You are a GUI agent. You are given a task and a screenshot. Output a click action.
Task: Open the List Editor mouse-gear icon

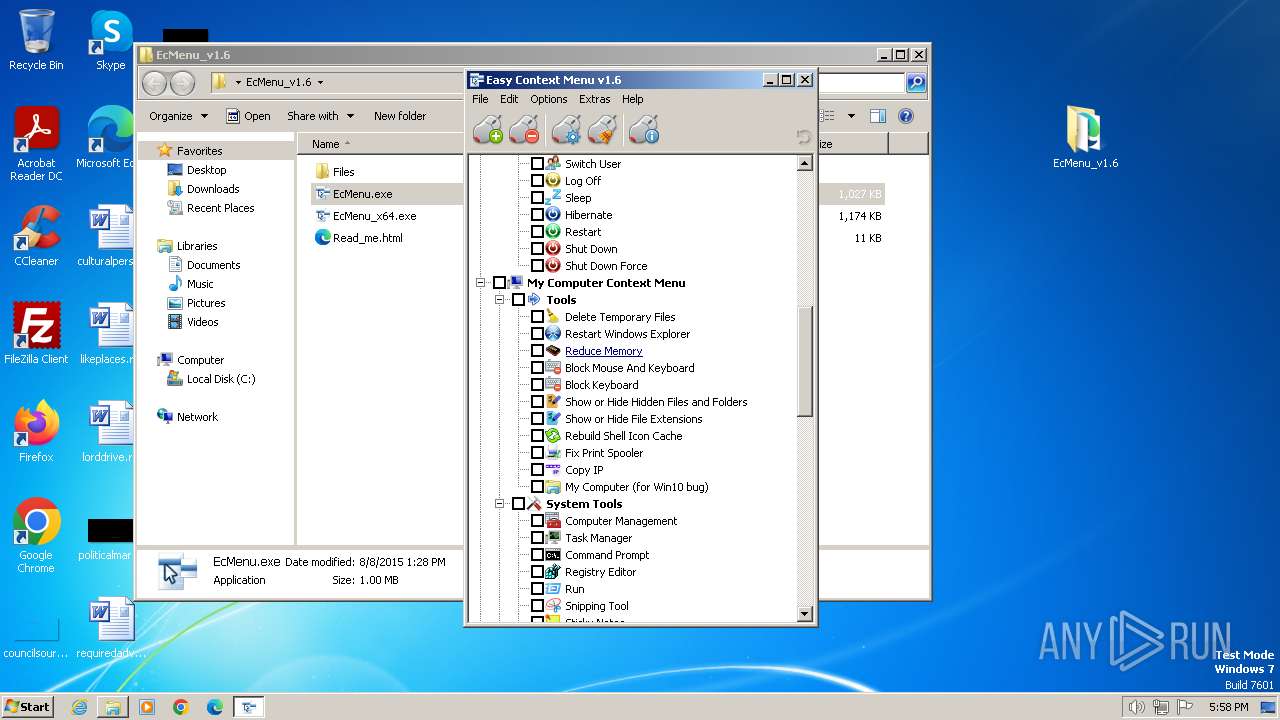click(x=566, y=130)
